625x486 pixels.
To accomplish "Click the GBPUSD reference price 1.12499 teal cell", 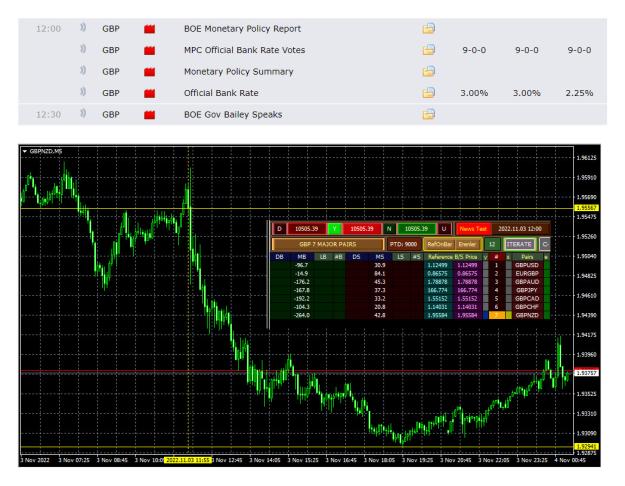I will tap(437, 265).
